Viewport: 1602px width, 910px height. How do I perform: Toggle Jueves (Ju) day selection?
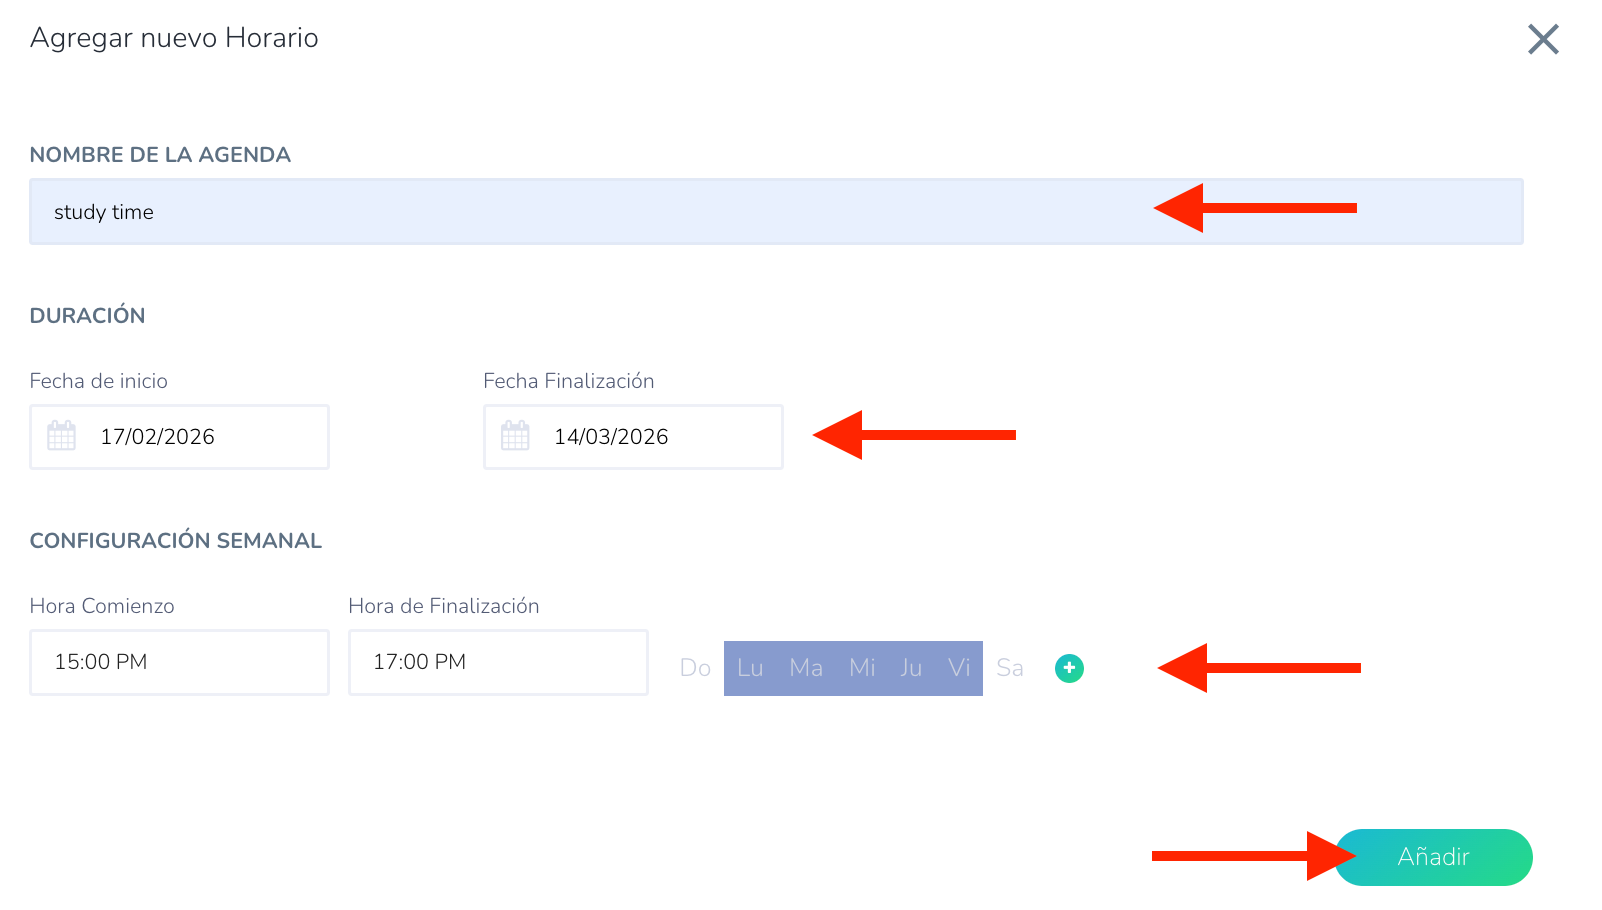pos(911,668)
